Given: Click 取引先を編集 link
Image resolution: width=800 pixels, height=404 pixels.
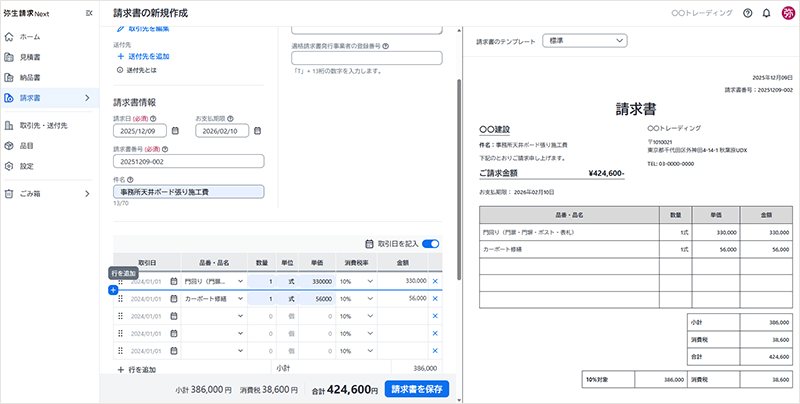Looking at the screenshot, I should coord(143,29).
